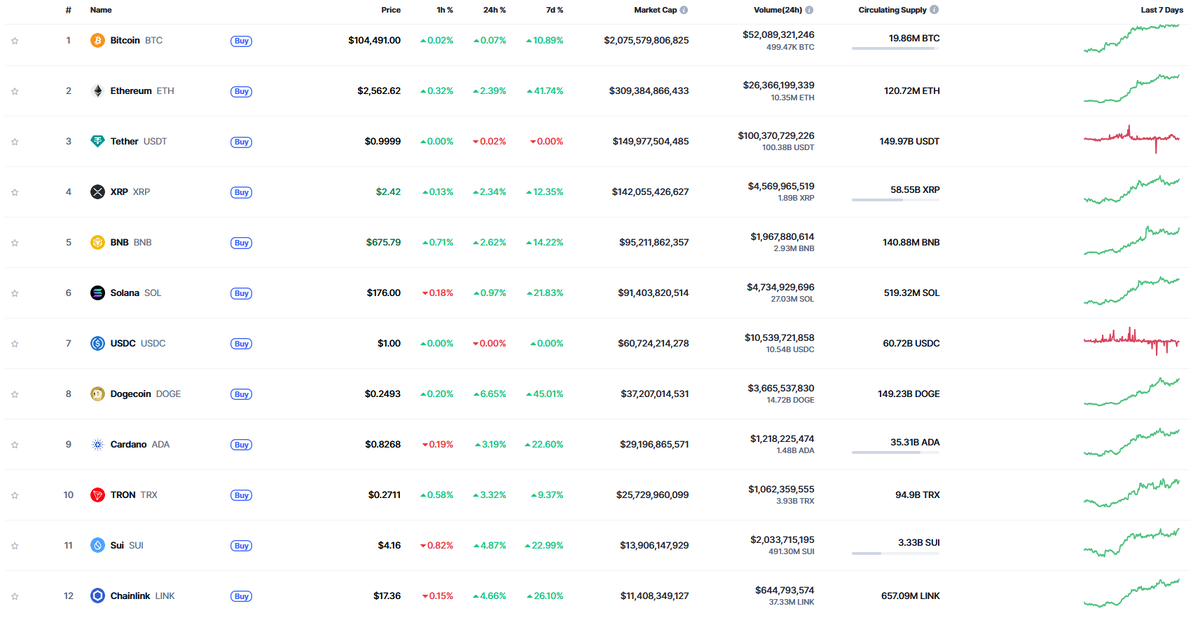The height and width of the screenshot is (618, 1200).
Task: Select the Tether USDT logo icon
Action: pyautogui.click(x=97, y=141)
